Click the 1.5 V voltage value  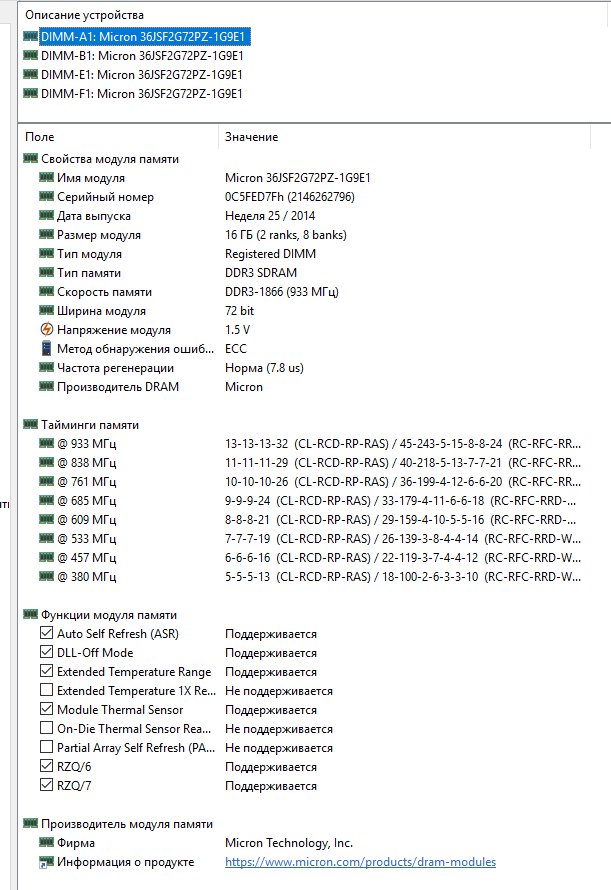coord(237,330)
